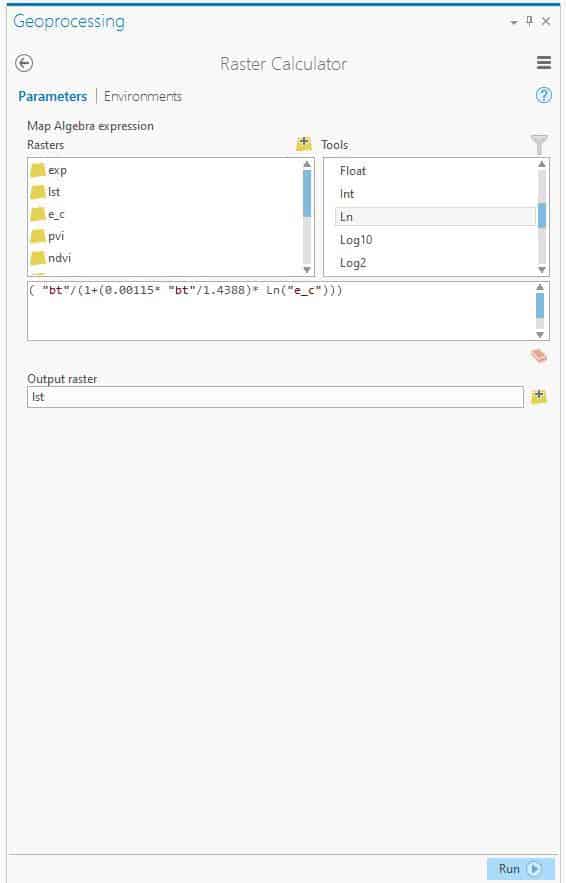The image size is (566, 883).
Task: Open tool help question mark icon
Action: point(543,96)
